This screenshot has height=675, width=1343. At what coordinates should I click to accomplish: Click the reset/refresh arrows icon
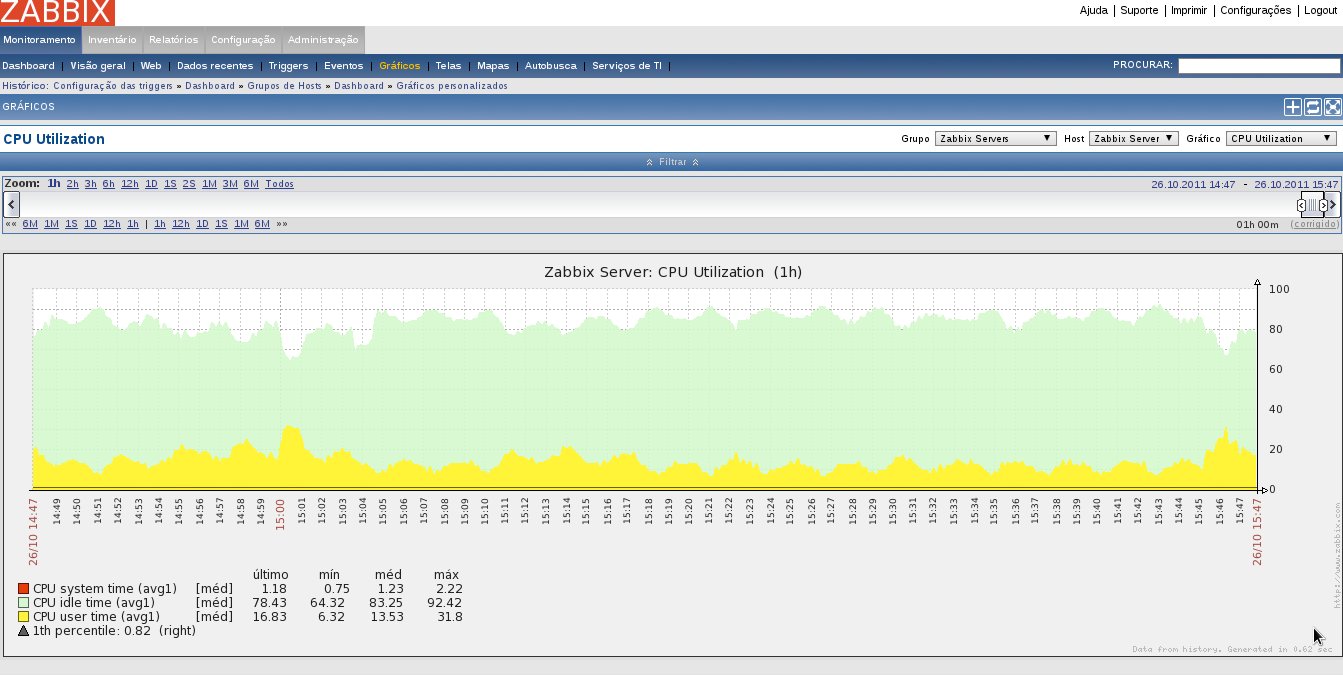(x=1313, y=107)
